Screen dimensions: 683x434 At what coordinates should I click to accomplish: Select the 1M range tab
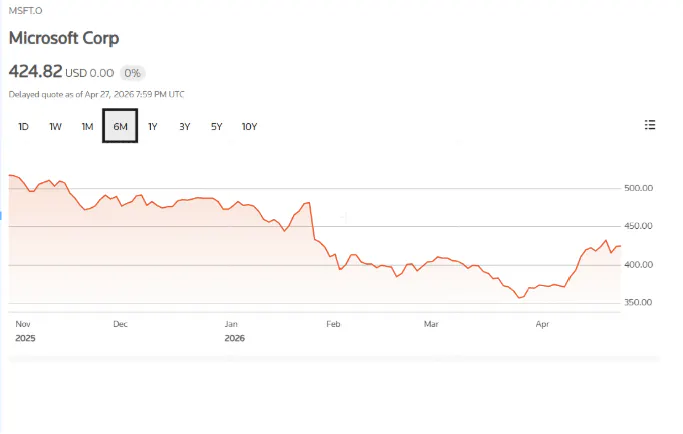(x=87, y=127)
